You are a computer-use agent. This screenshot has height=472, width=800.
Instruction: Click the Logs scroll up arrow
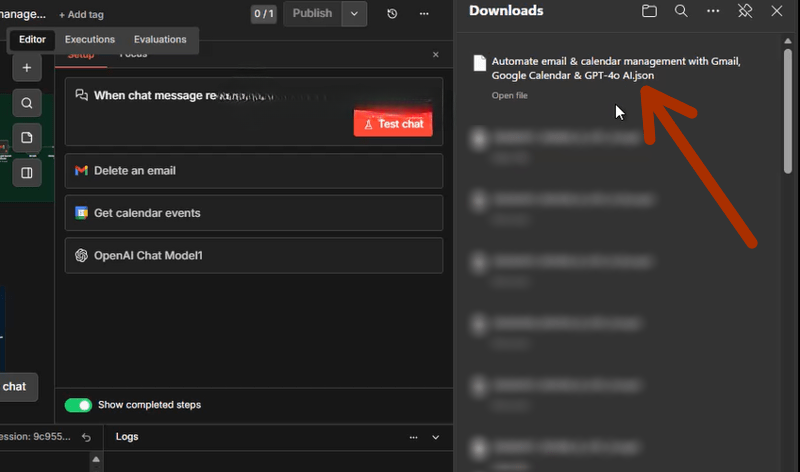coord(96,459)
